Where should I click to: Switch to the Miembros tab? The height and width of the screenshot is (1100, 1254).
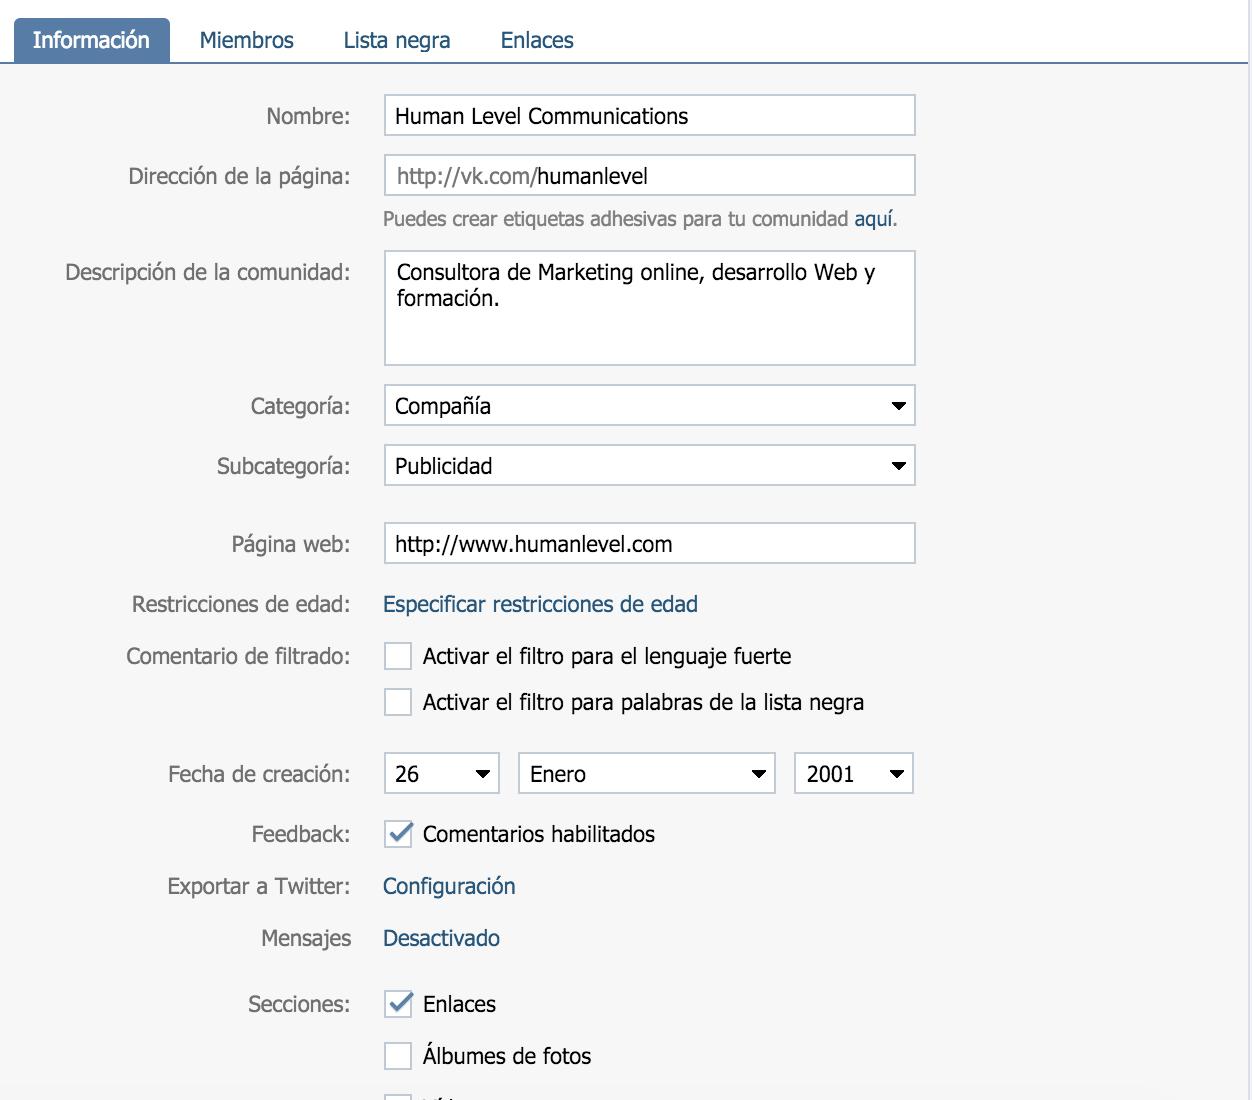tap(246, 40)
